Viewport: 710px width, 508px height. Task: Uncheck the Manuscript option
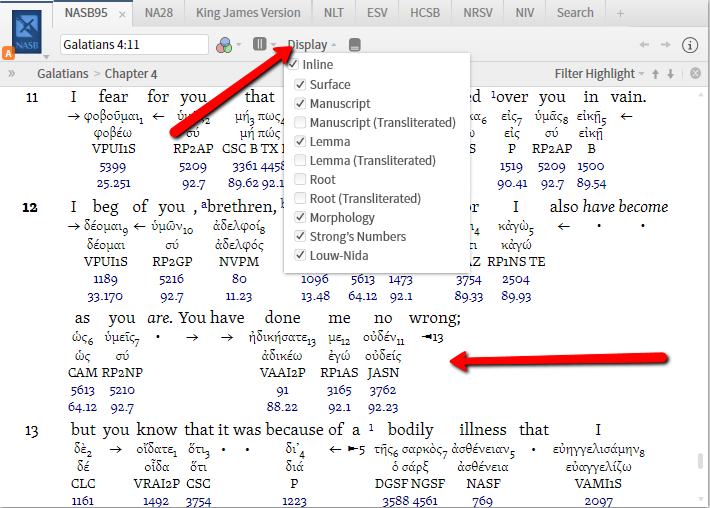click(300, 103)
